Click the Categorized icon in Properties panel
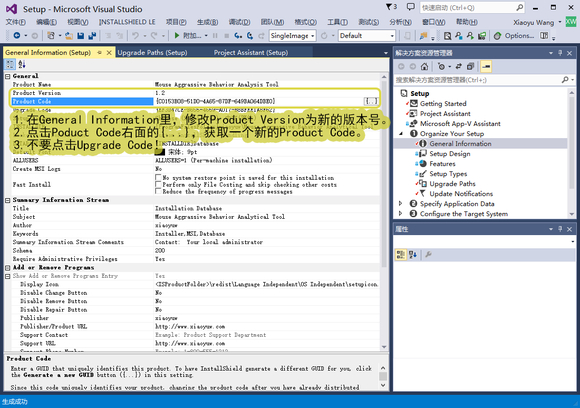580x408 pixels. point(401,254)
